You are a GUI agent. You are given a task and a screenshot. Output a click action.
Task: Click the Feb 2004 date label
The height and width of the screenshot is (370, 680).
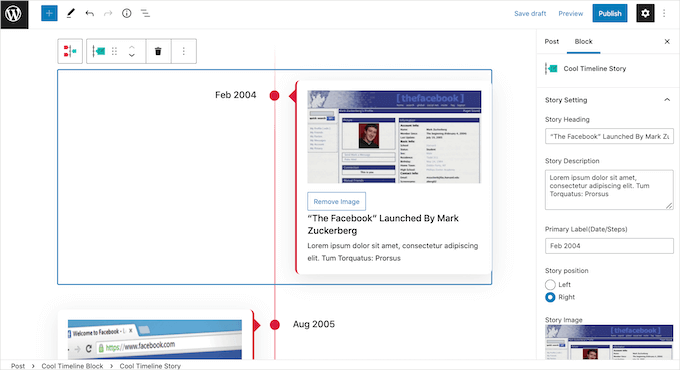point(235,95)
